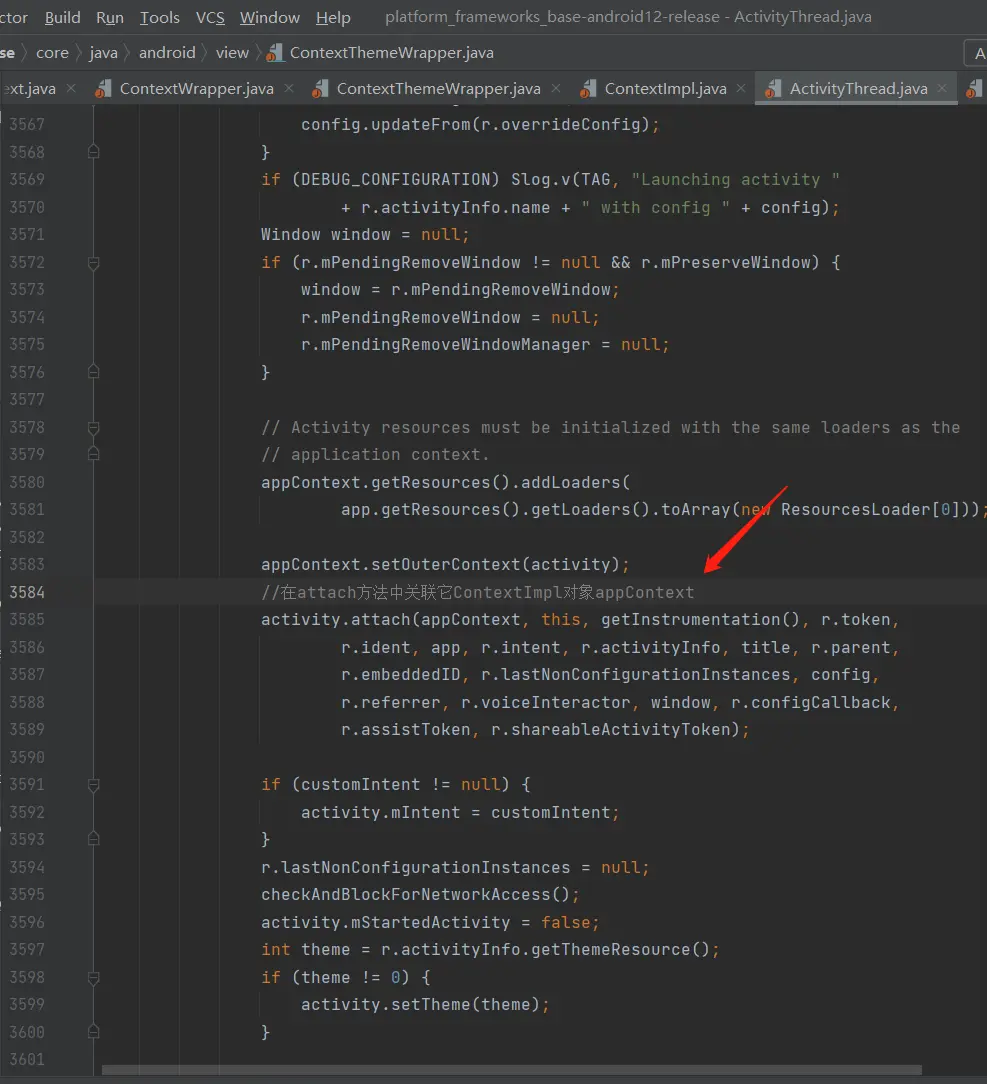Open the Tools menu

159,17
